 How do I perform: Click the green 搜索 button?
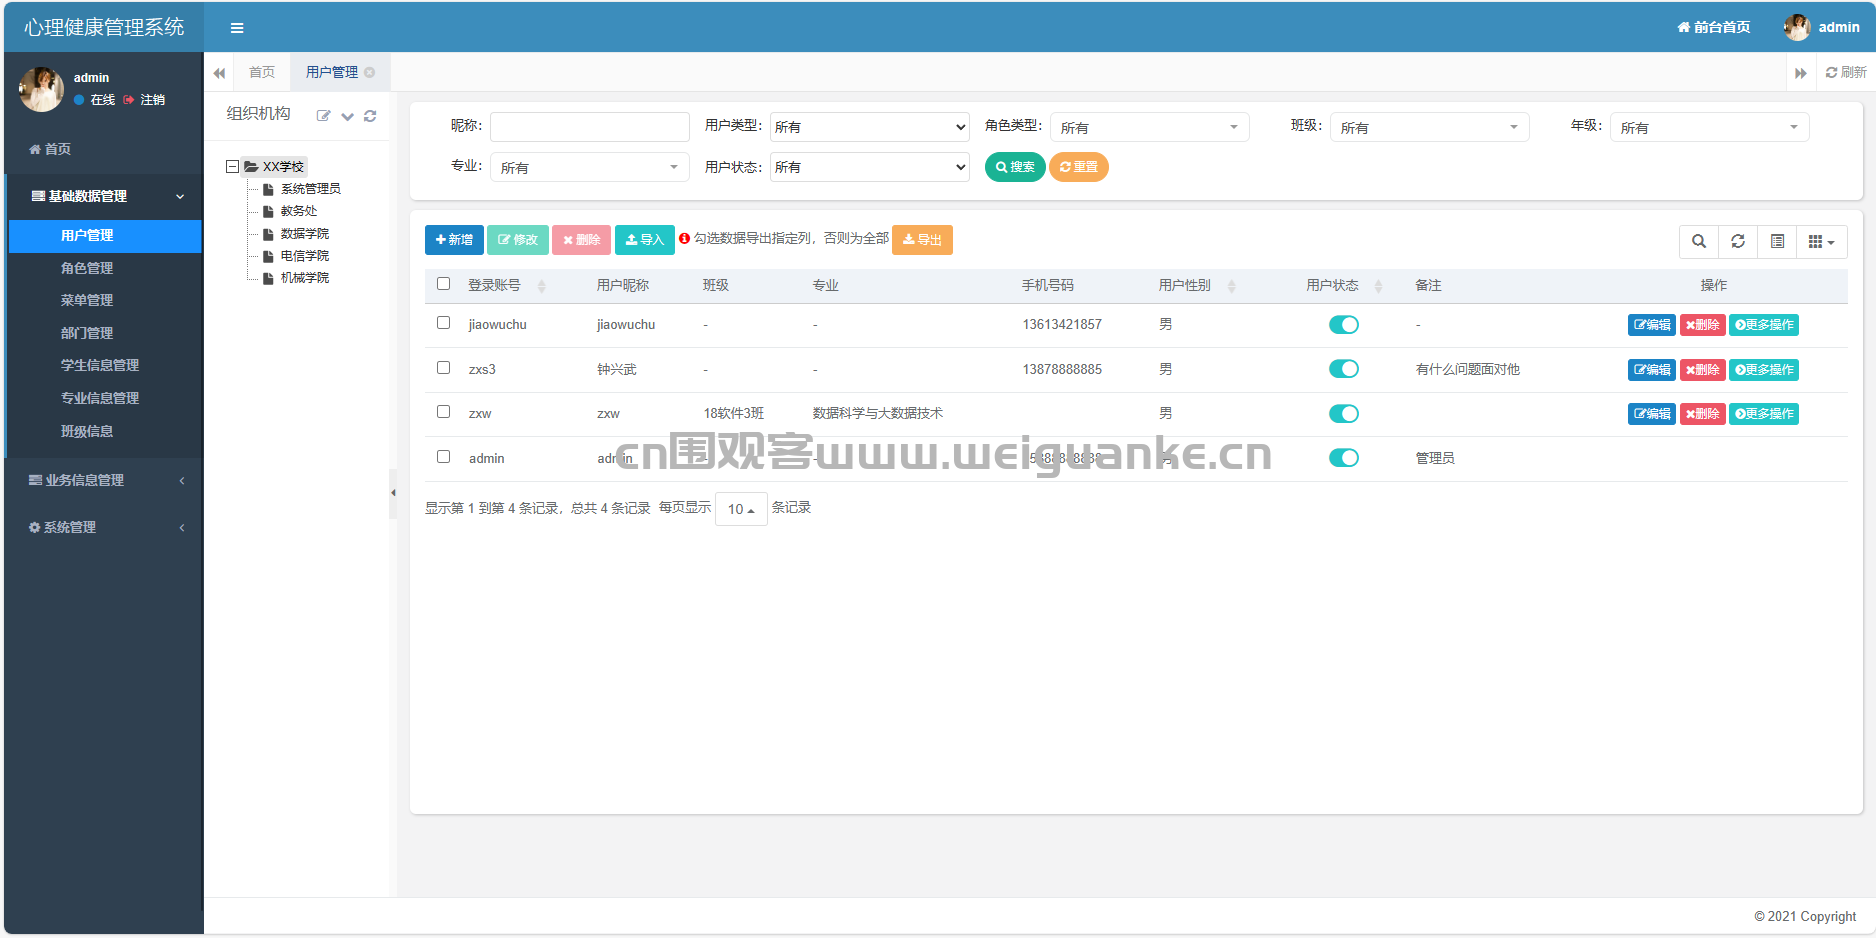click(x=1015, y=167)
